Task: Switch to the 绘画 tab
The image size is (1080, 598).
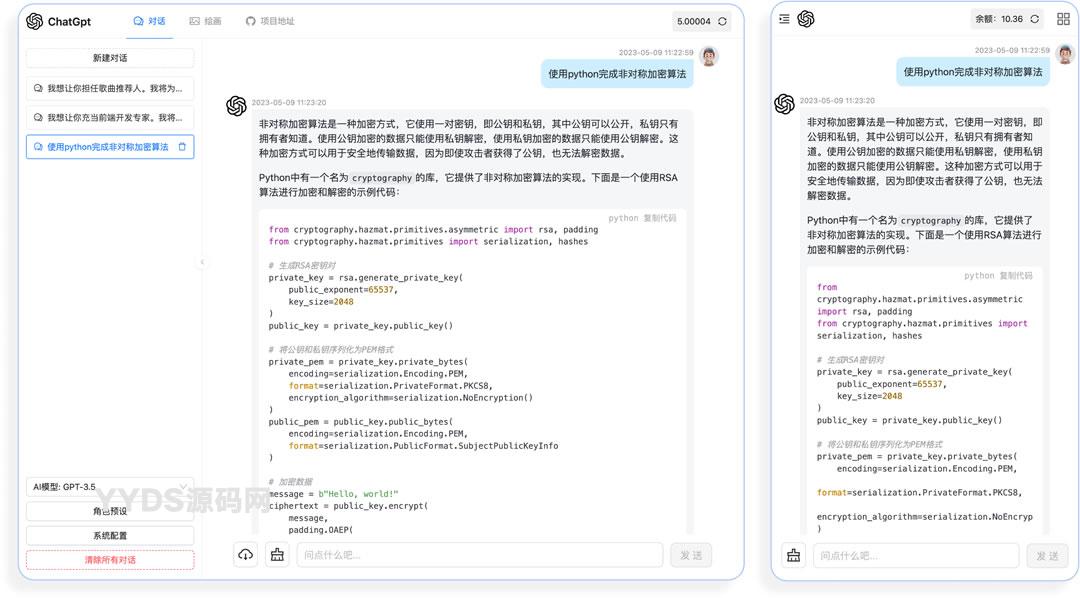Action: coord(205,21)
